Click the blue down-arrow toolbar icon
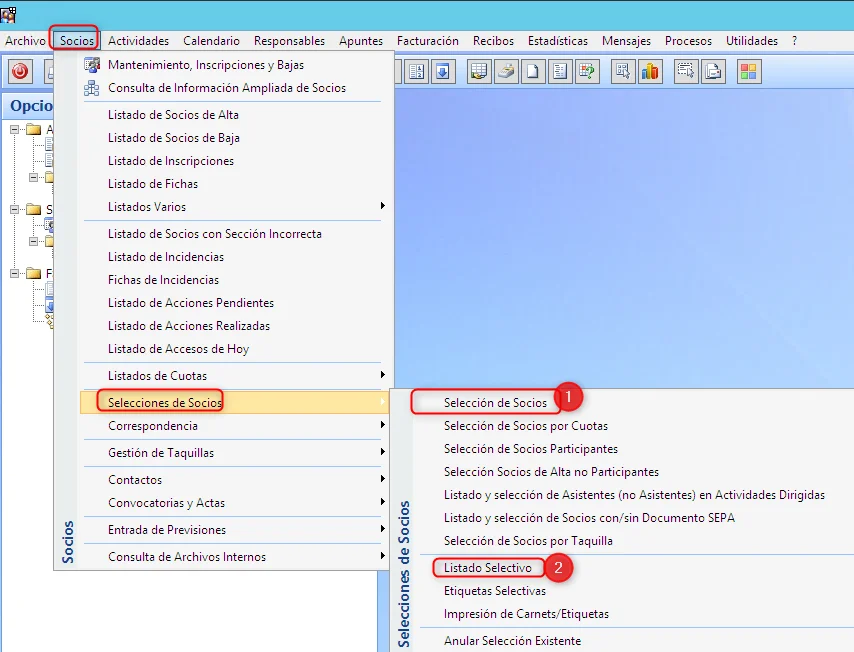Screen dimensions: 854x652 [x=442, y=71]
